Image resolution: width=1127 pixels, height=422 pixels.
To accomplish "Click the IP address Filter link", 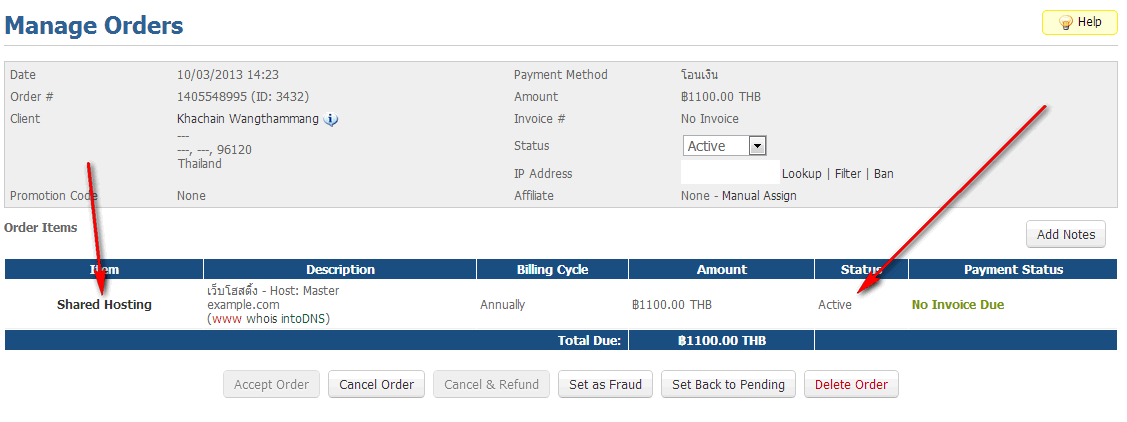I will pos(847,174).
